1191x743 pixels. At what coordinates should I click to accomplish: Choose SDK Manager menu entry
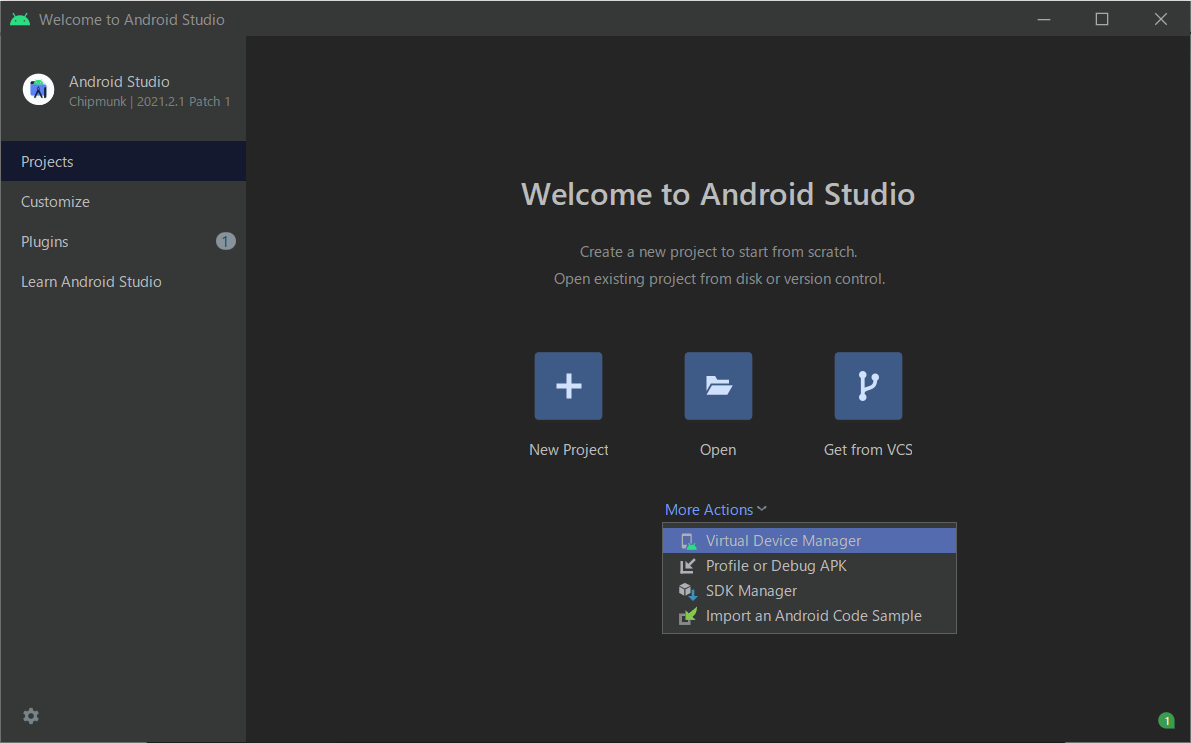pos(751,591)
